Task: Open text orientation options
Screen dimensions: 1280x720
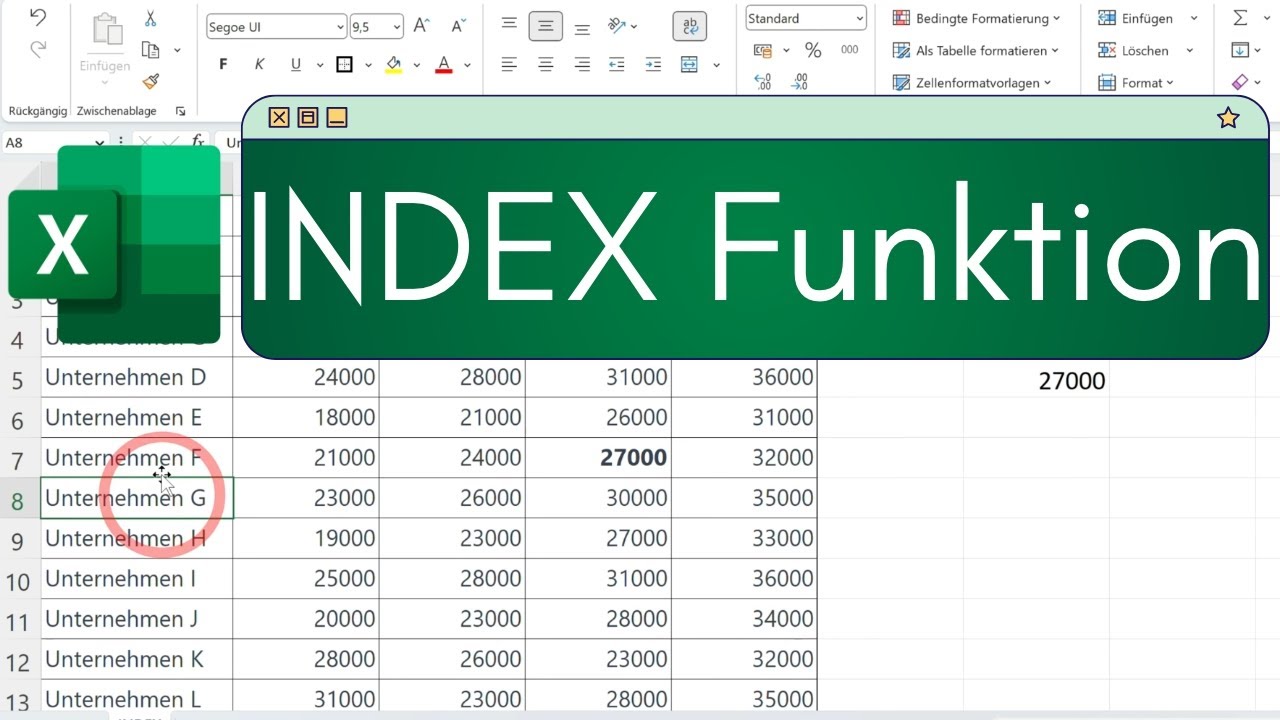Action: [x=623, y=26]
